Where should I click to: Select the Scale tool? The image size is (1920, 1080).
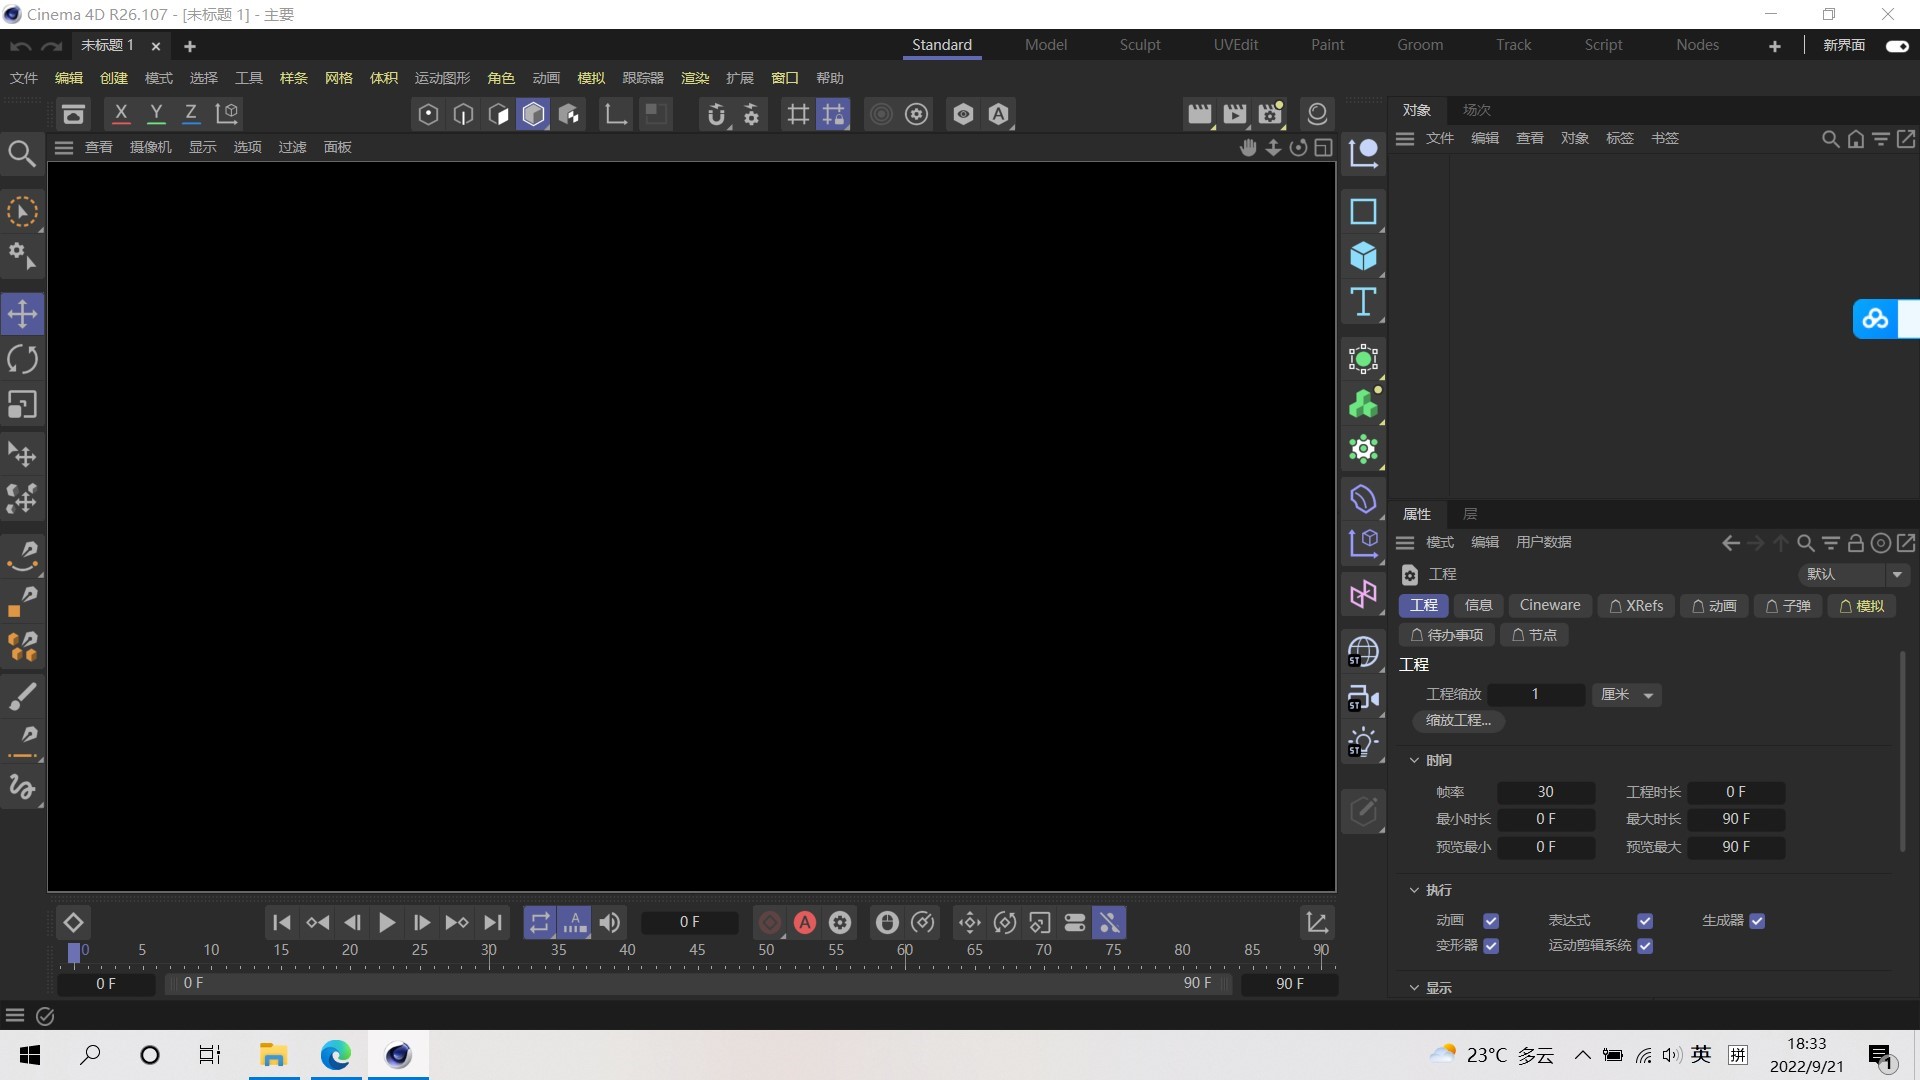(x=22, y=404)
